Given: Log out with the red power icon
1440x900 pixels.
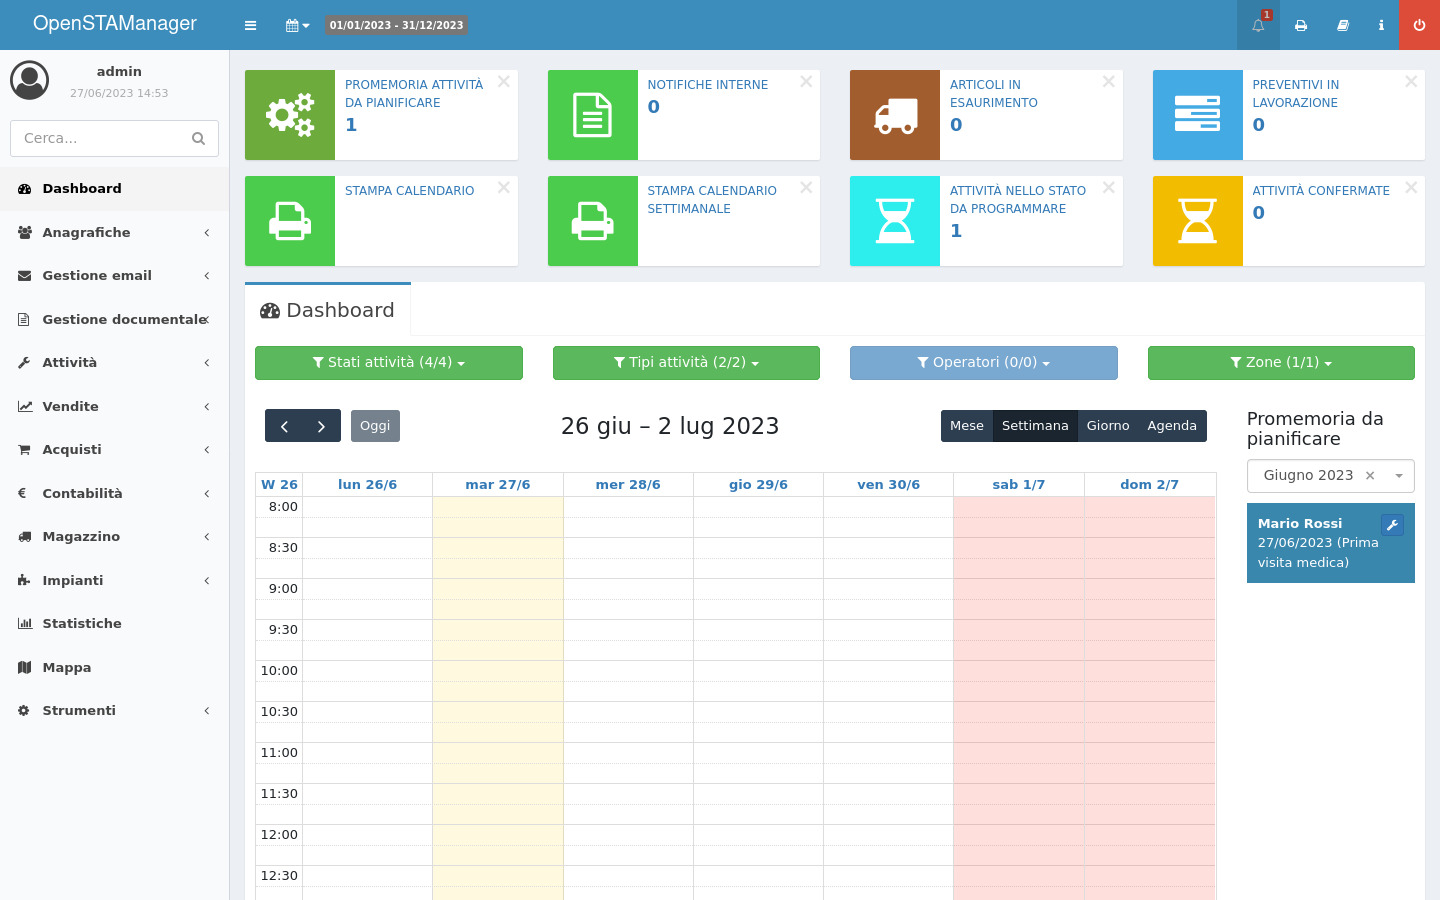Looking at the screenshot, I should tap(1419, 25).
